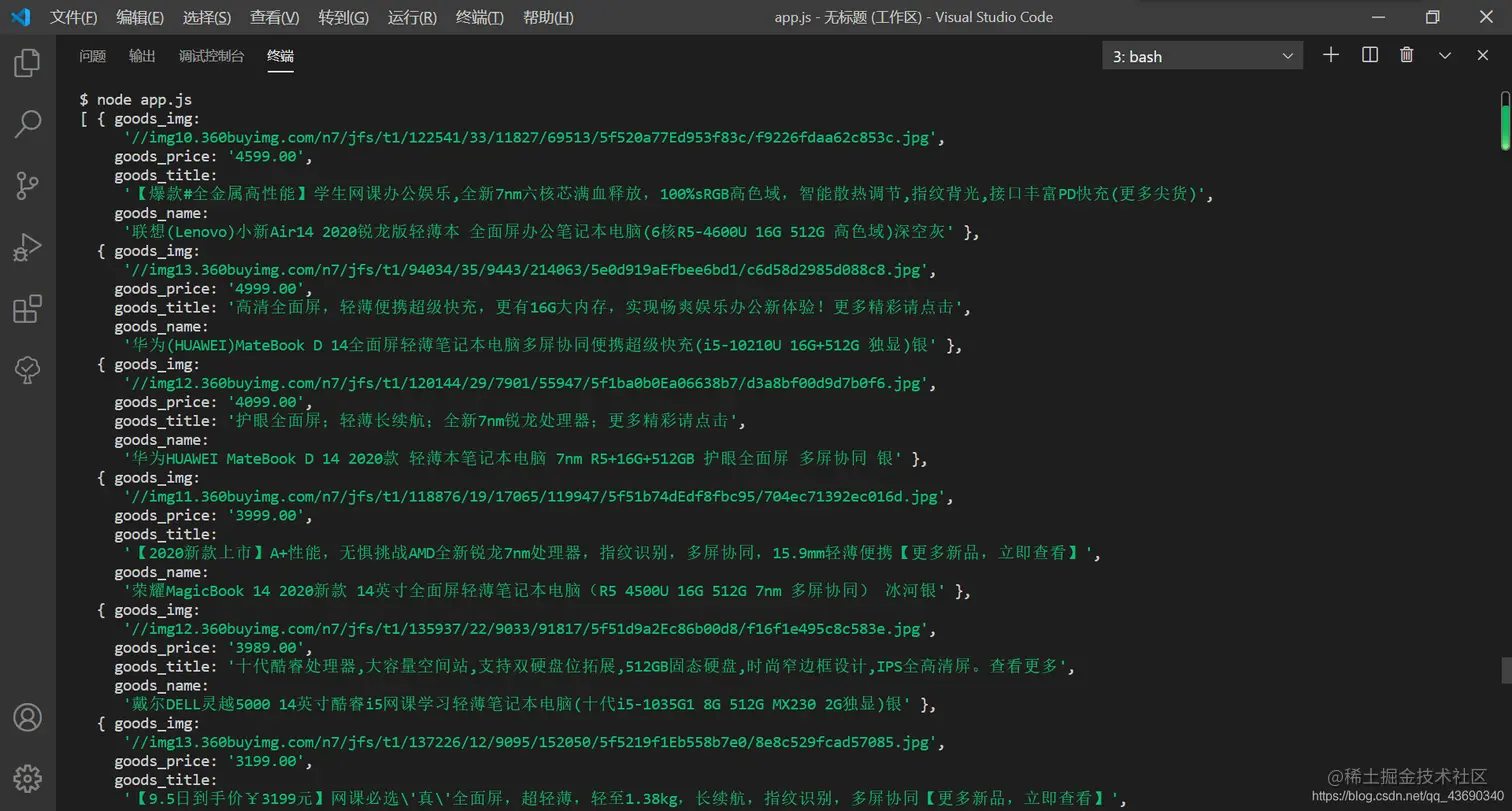Open the tree-shaped extension icon in activity bar

click(27, 371)
